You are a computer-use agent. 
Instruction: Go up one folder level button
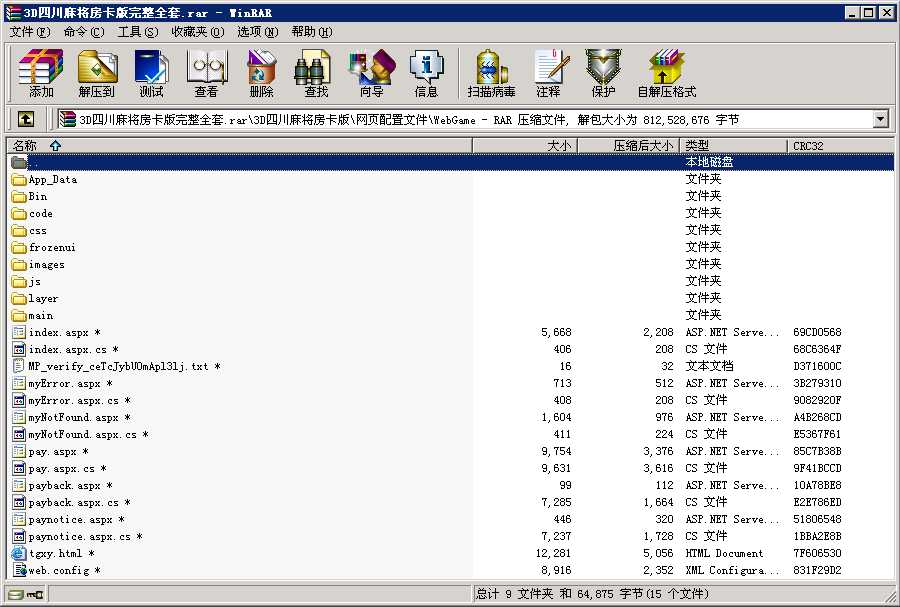26,119
